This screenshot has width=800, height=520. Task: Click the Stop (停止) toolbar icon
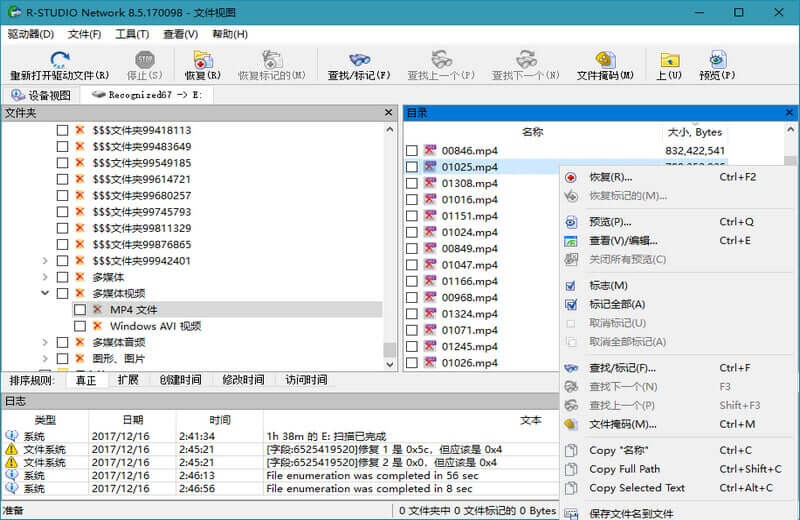(x=145, y=59)
